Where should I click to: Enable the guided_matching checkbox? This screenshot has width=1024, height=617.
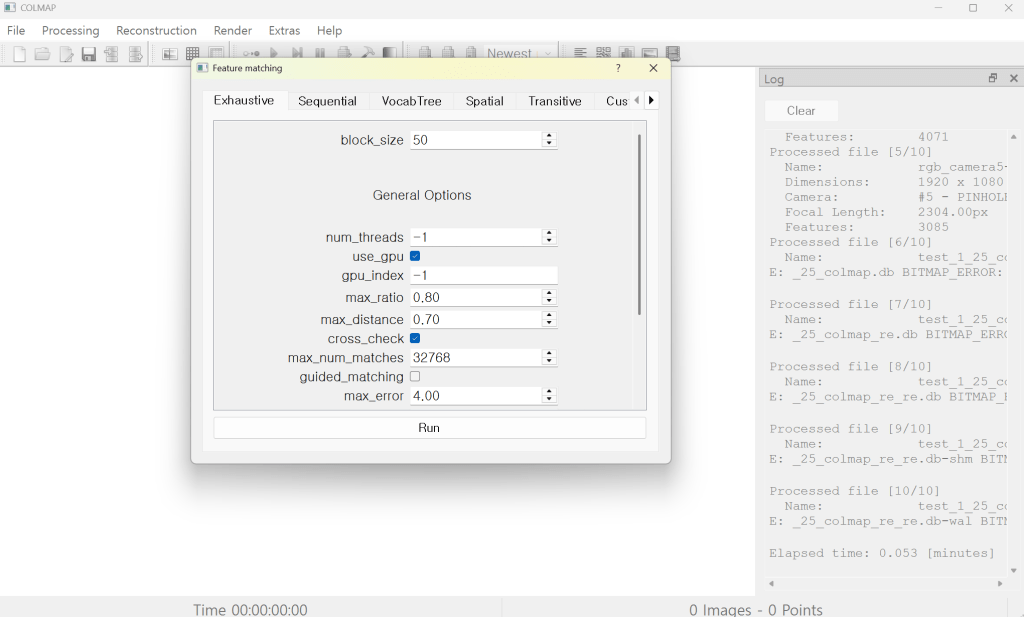[x=415, y=377]
